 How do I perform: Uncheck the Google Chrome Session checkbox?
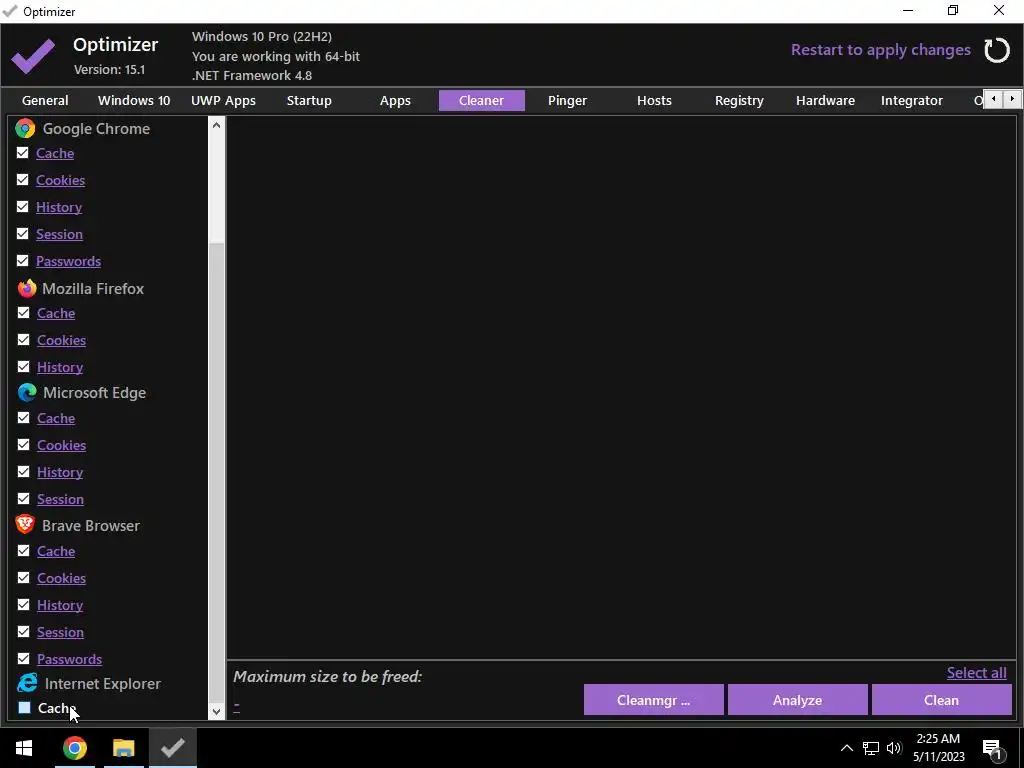point(23,234)
